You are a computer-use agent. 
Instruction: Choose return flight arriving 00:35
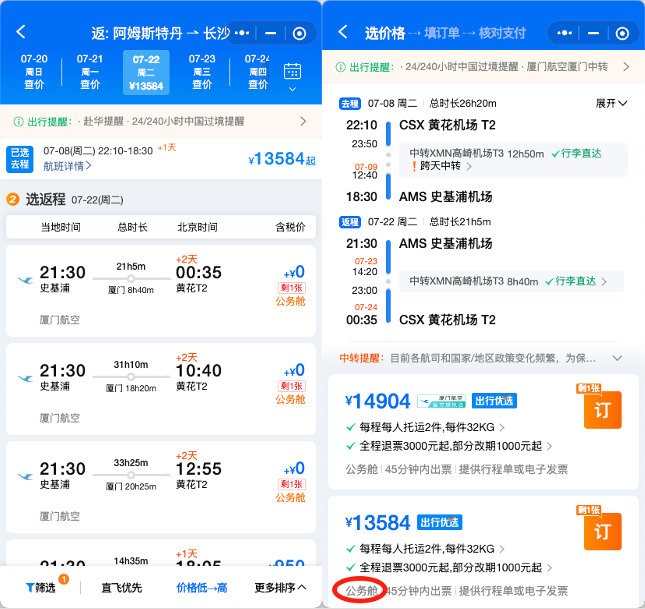pos(161,291)
